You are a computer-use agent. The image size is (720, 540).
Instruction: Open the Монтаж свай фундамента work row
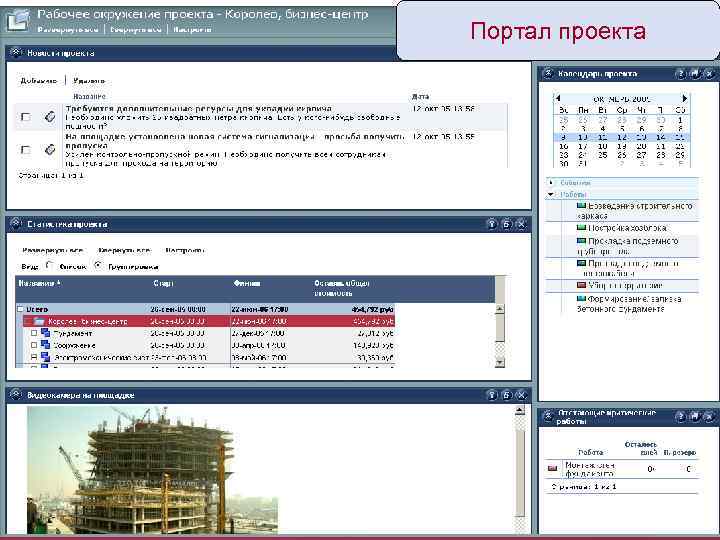coord(590,469)
